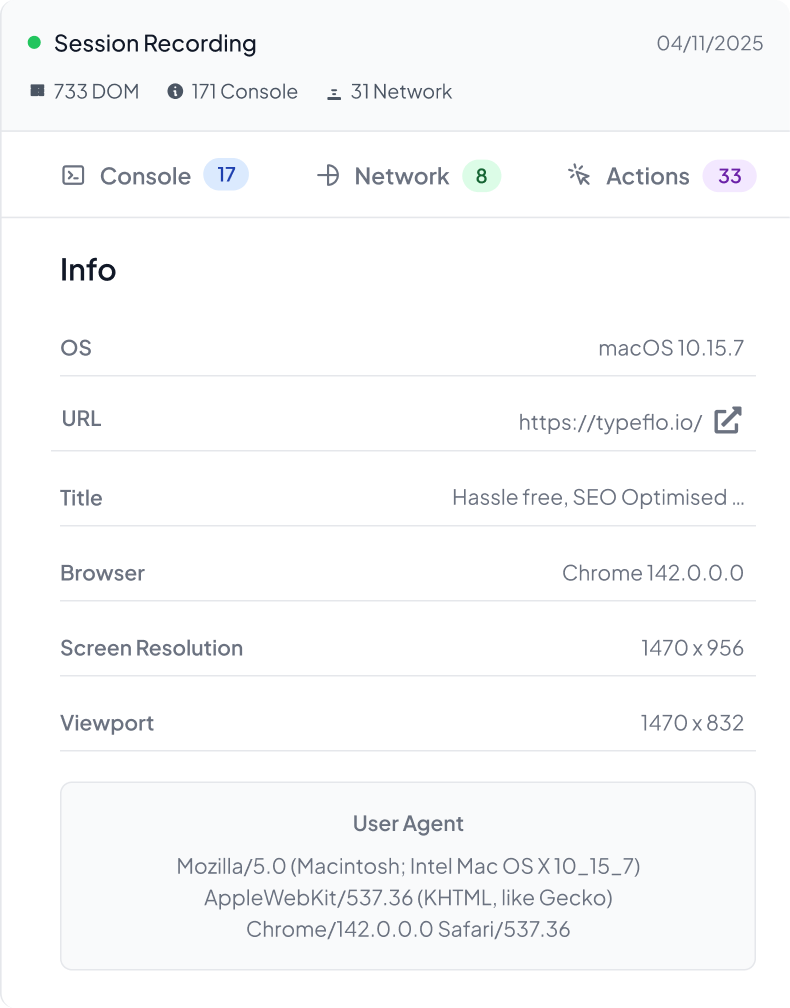This screenshot has width=790, height=1008.
Task: Click the Actions badge showing 33
Action: tap(730, 176)
